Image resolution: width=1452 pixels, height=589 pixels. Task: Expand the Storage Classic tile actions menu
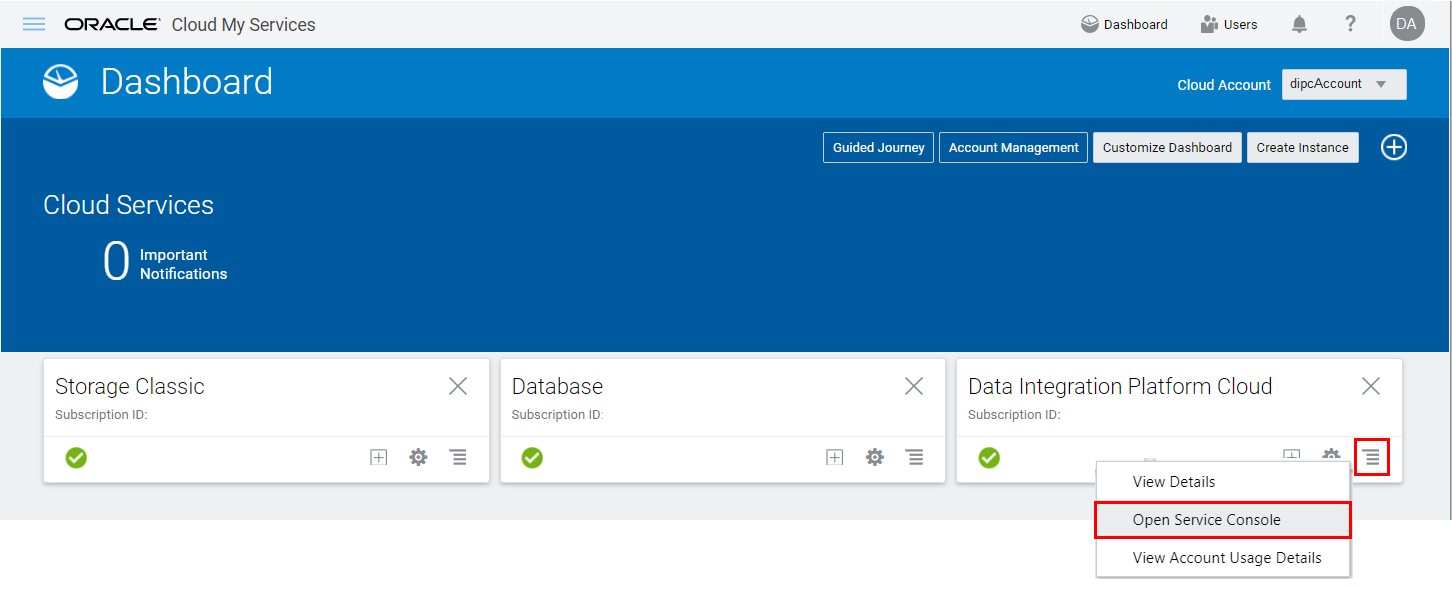[458, 457]
